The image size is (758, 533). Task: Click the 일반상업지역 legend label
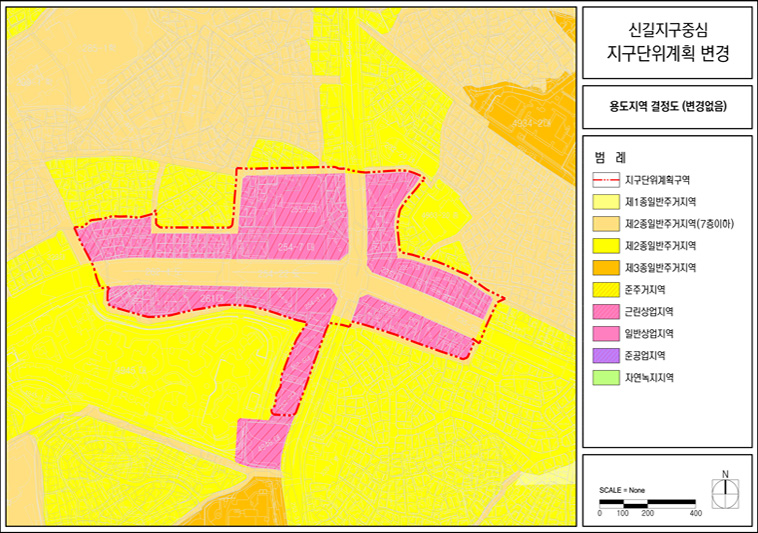coord(649,334)
